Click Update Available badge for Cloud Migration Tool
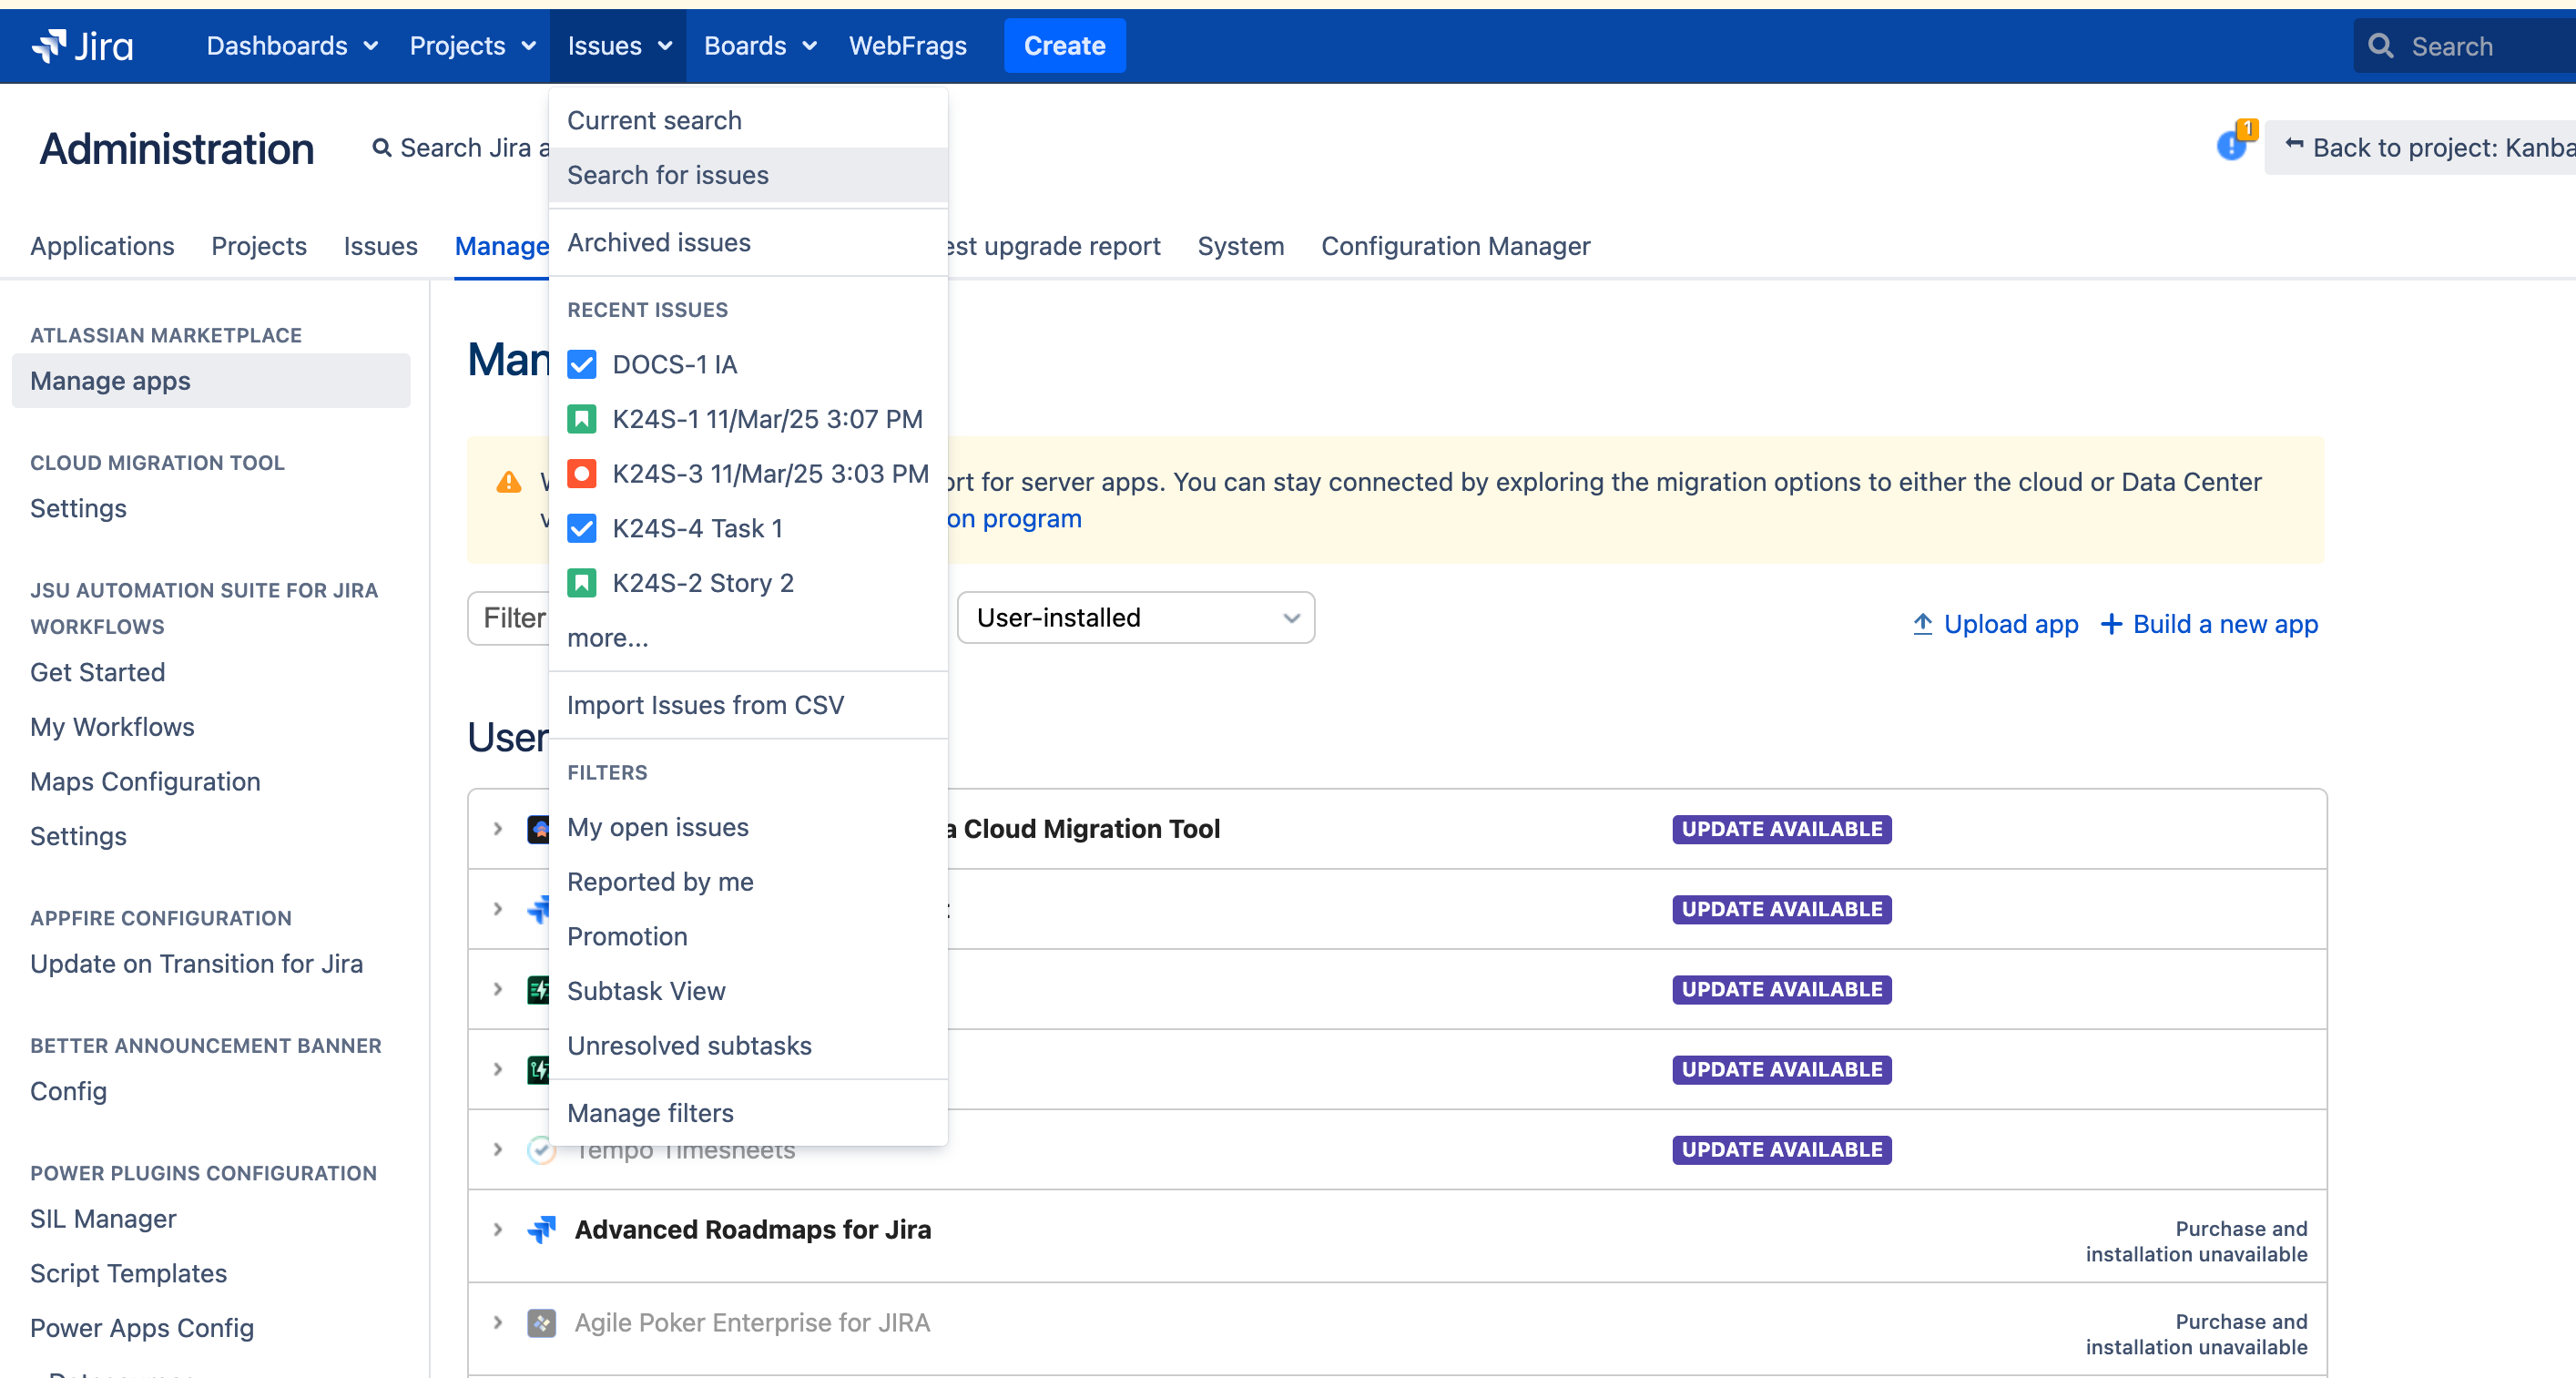The height and width of the screenshot is (1378, 2576). coord(1781,829)
